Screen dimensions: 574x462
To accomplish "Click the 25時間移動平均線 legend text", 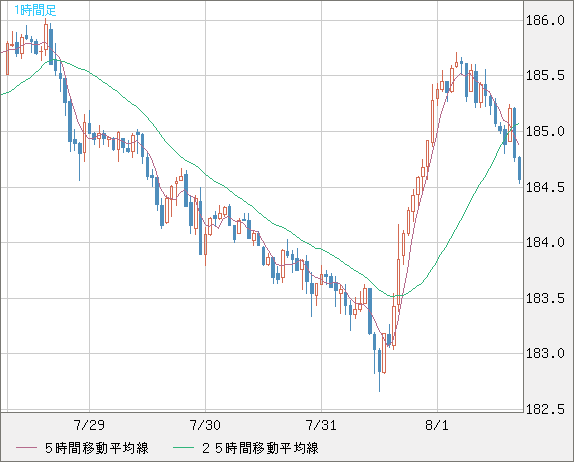I will point(260,448).
